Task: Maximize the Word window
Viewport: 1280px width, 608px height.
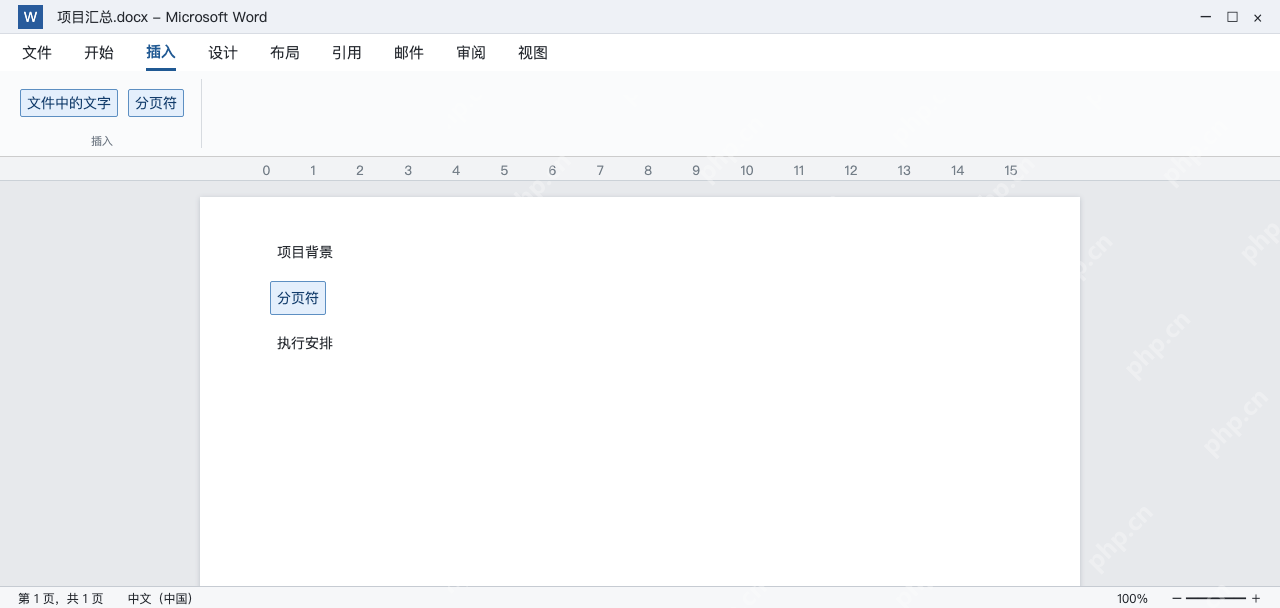Action: coord(1232,17)
